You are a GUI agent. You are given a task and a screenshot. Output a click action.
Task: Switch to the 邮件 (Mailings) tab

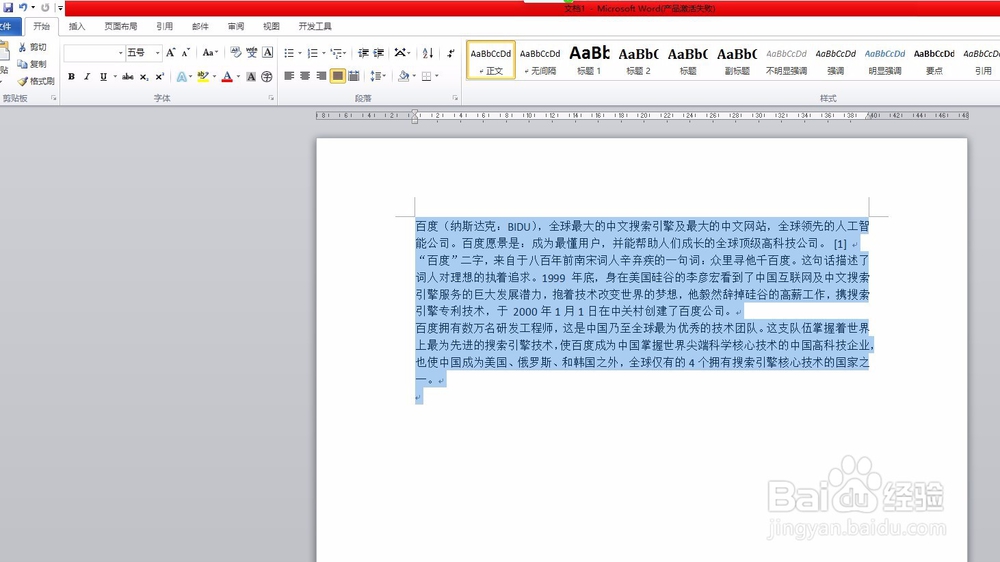point(200,26)
